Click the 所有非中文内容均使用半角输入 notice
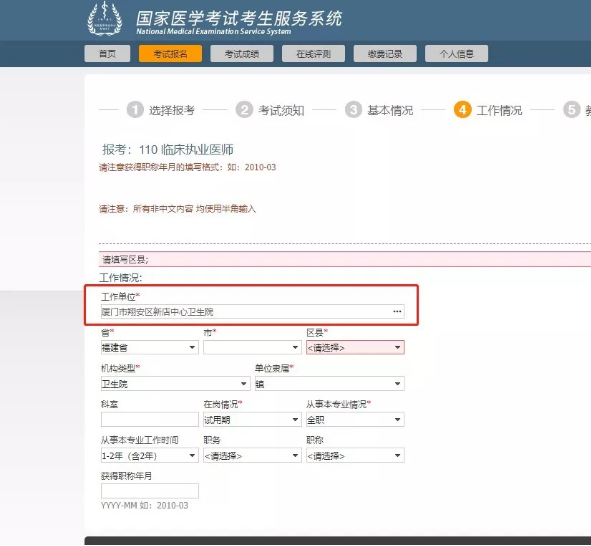 coord(178,209)
